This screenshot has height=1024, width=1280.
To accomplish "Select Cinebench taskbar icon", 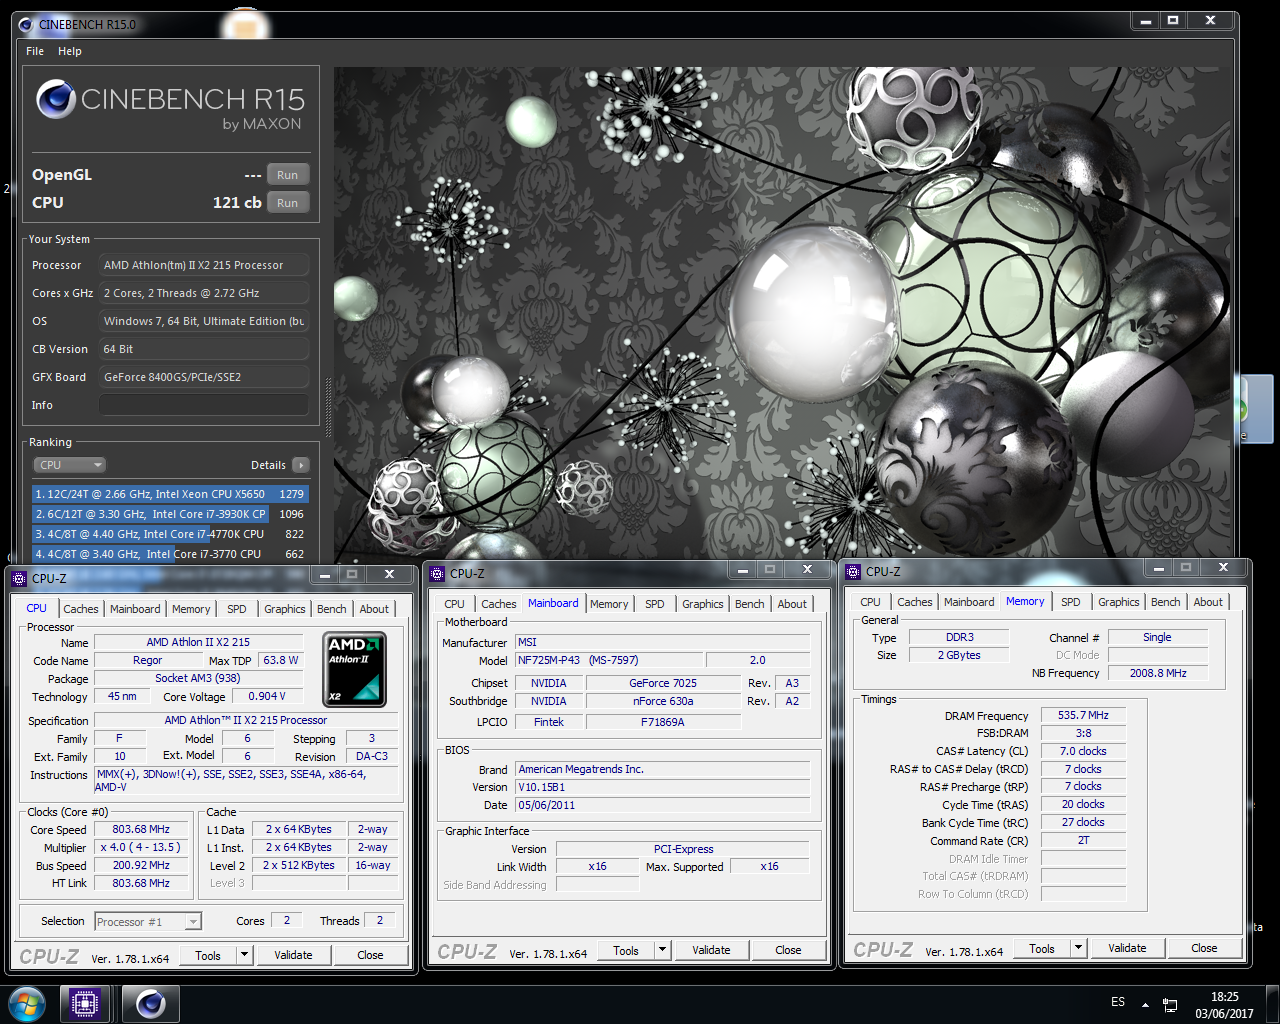I will pos(151,1003).
